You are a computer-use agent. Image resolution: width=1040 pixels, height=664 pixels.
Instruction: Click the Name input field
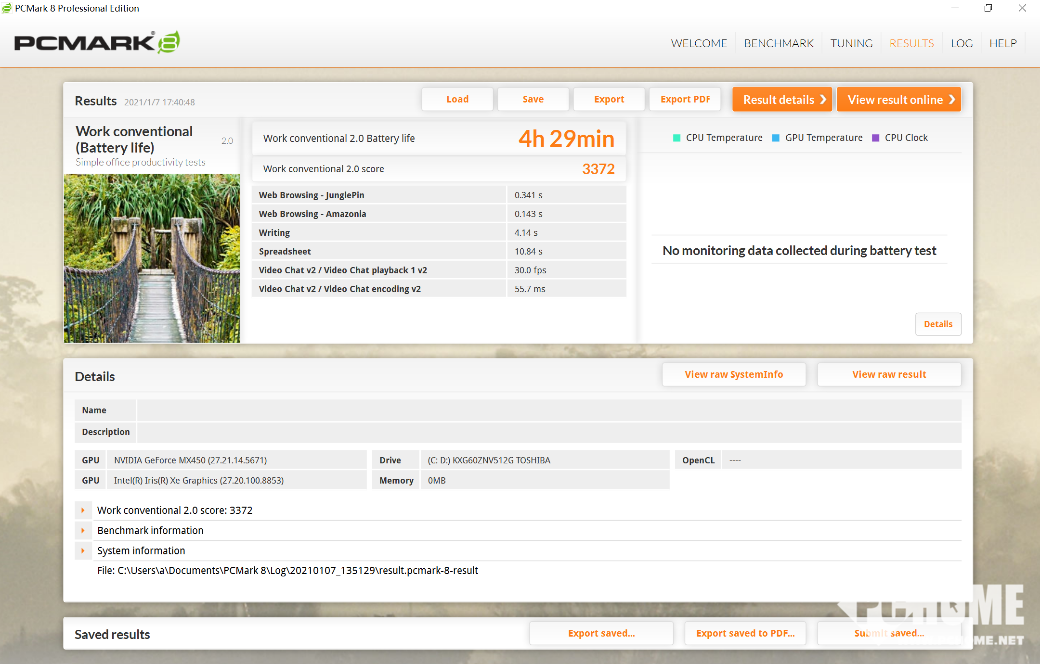(548, 410)
